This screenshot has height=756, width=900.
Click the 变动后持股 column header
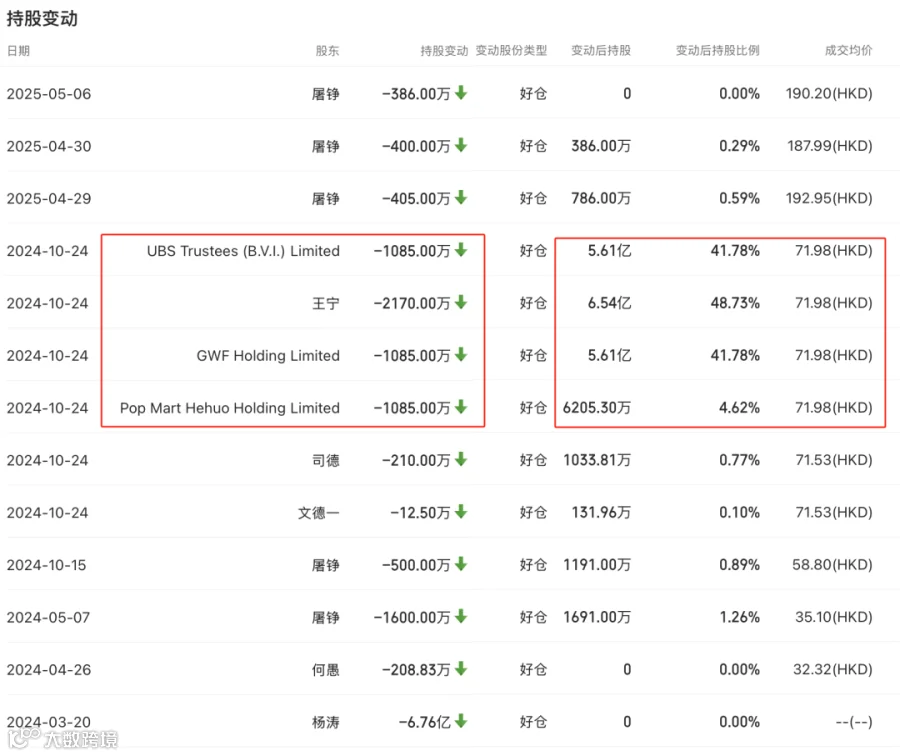pos(600,51)
